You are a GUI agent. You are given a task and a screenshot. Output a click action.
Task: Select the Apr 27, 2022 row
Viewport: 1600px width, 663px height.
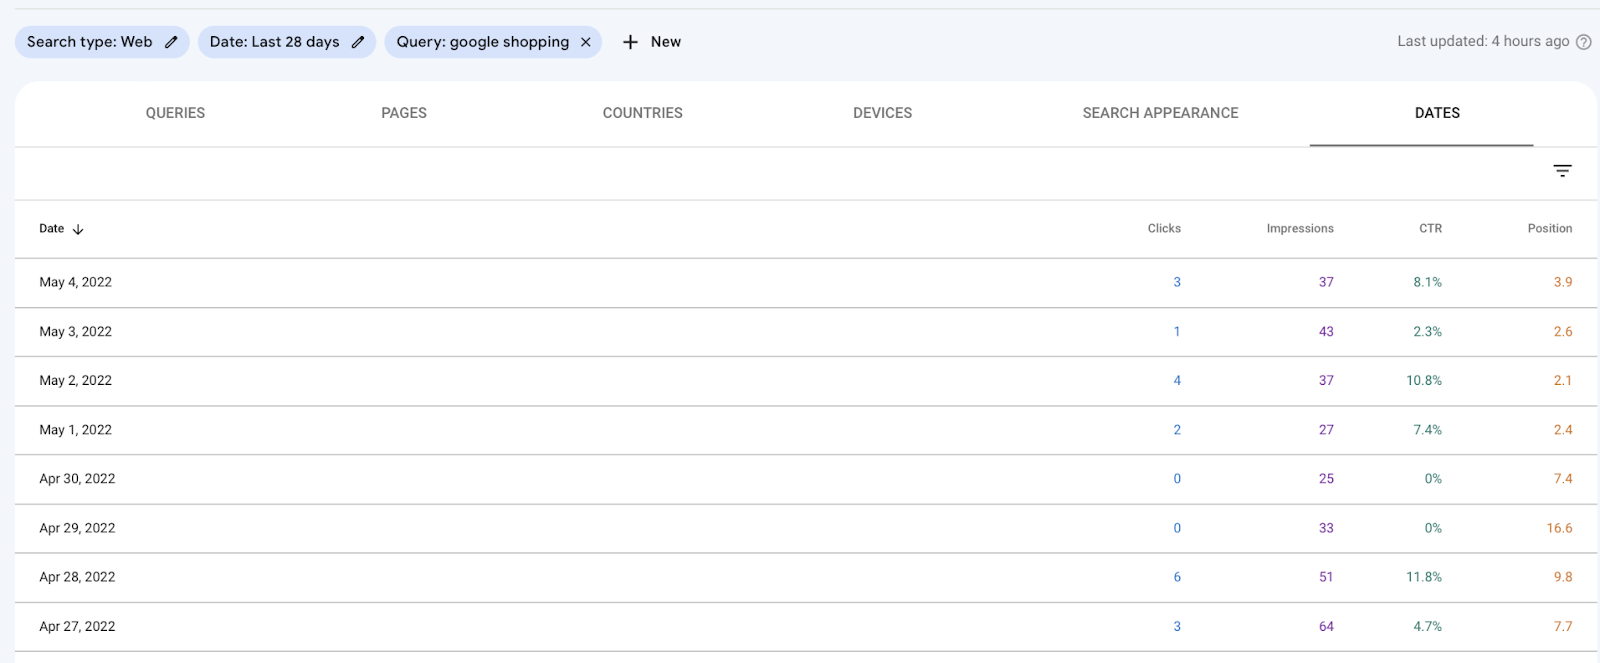(806, 627)
